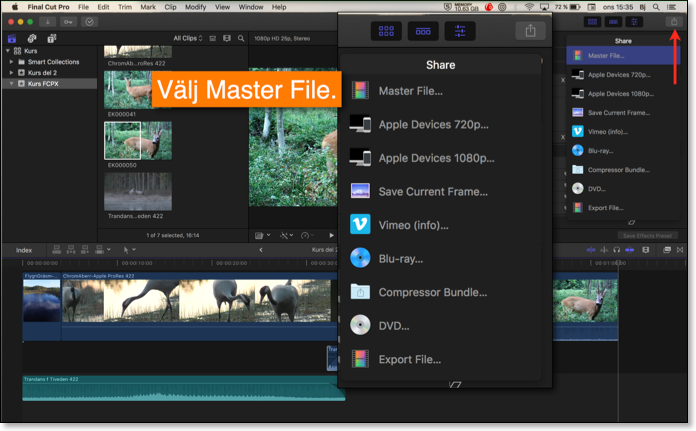
Task: Choose highlighted Master File in Share popup
Action: pyautogui.click(x=623, y=55)
